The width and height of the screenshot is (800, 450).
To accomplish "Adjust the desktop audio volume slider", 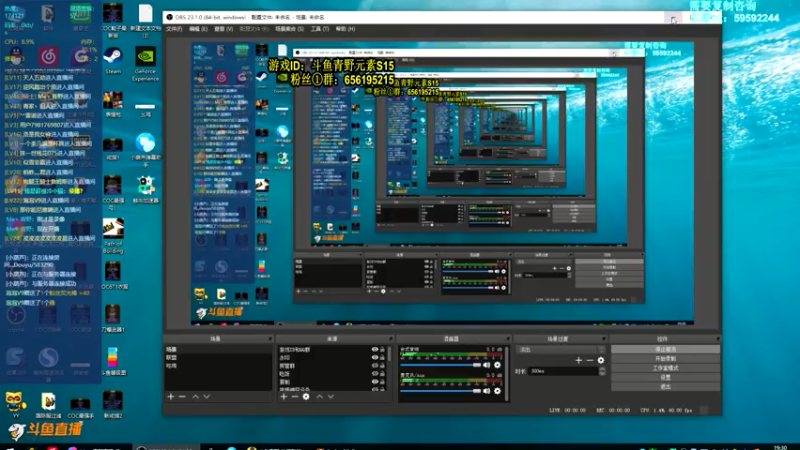I will tap(440, 365).
